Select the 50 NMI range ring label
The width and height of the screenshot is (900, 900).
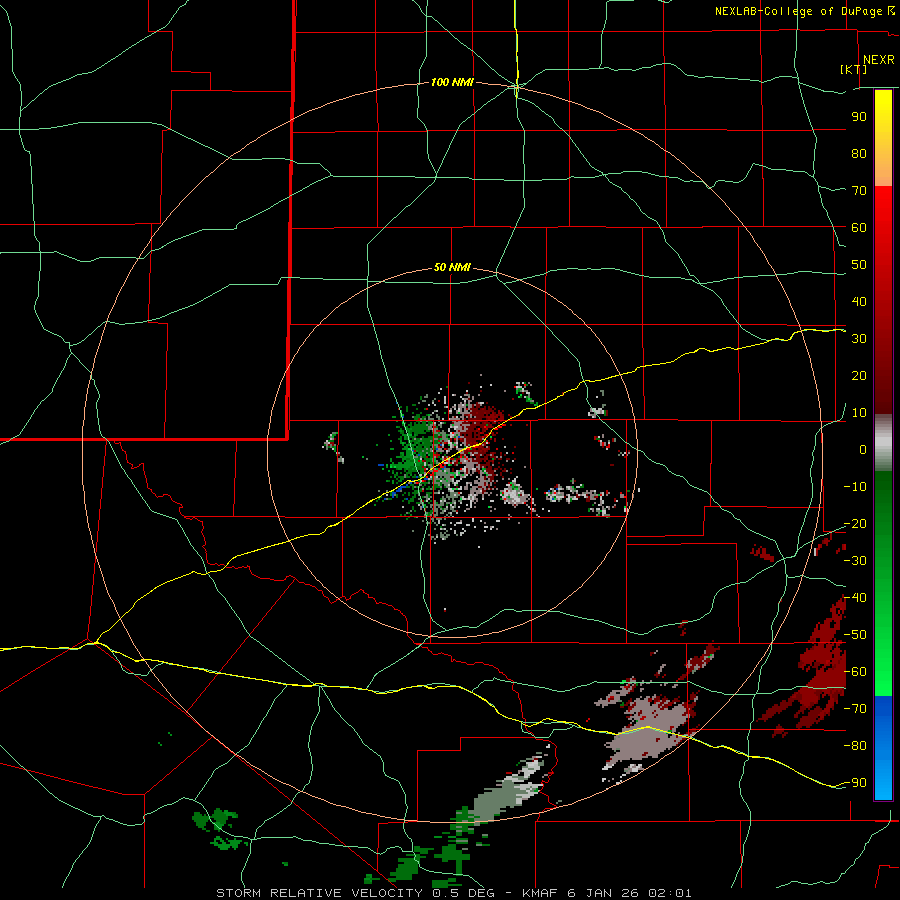tap(452, 267)
